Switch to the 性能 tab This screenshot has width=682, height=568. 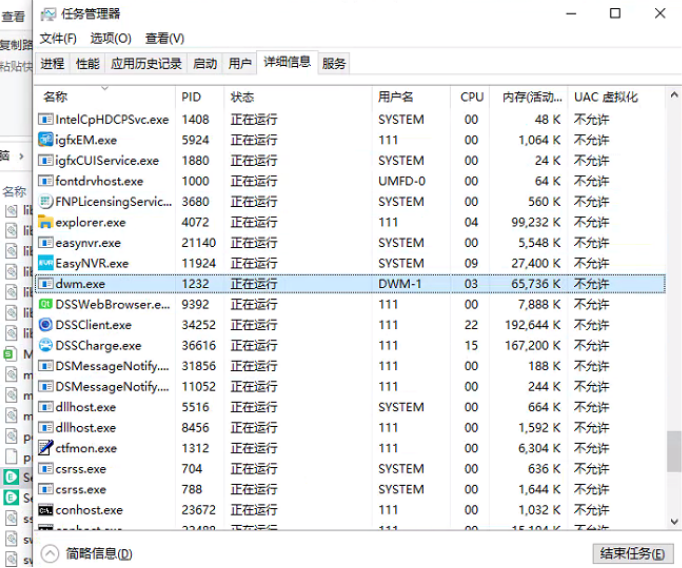87,63
